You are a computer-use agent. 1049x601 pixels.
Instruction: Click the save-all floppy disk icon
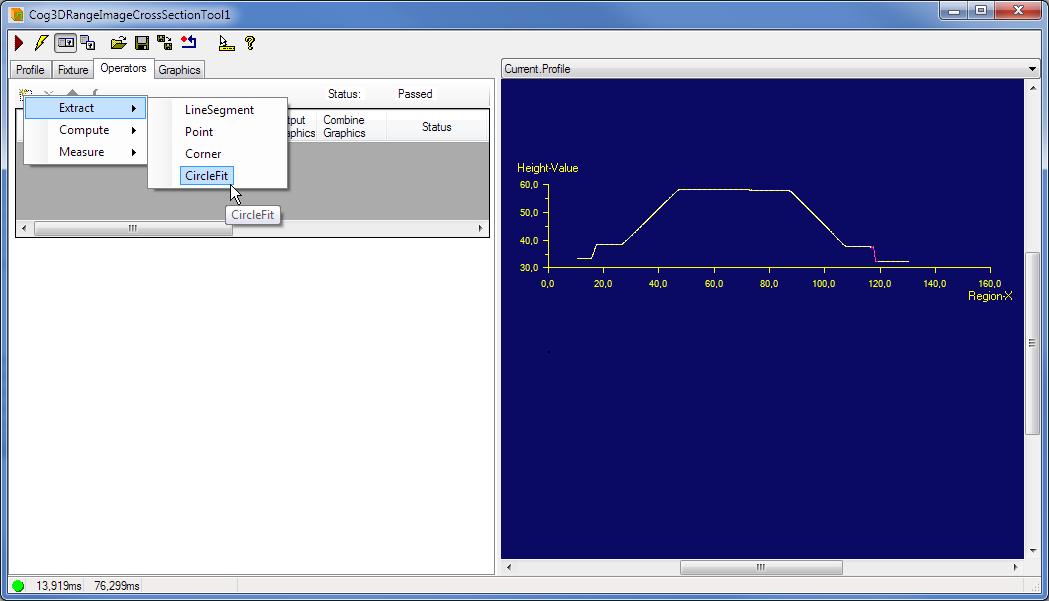click(163, 42)
